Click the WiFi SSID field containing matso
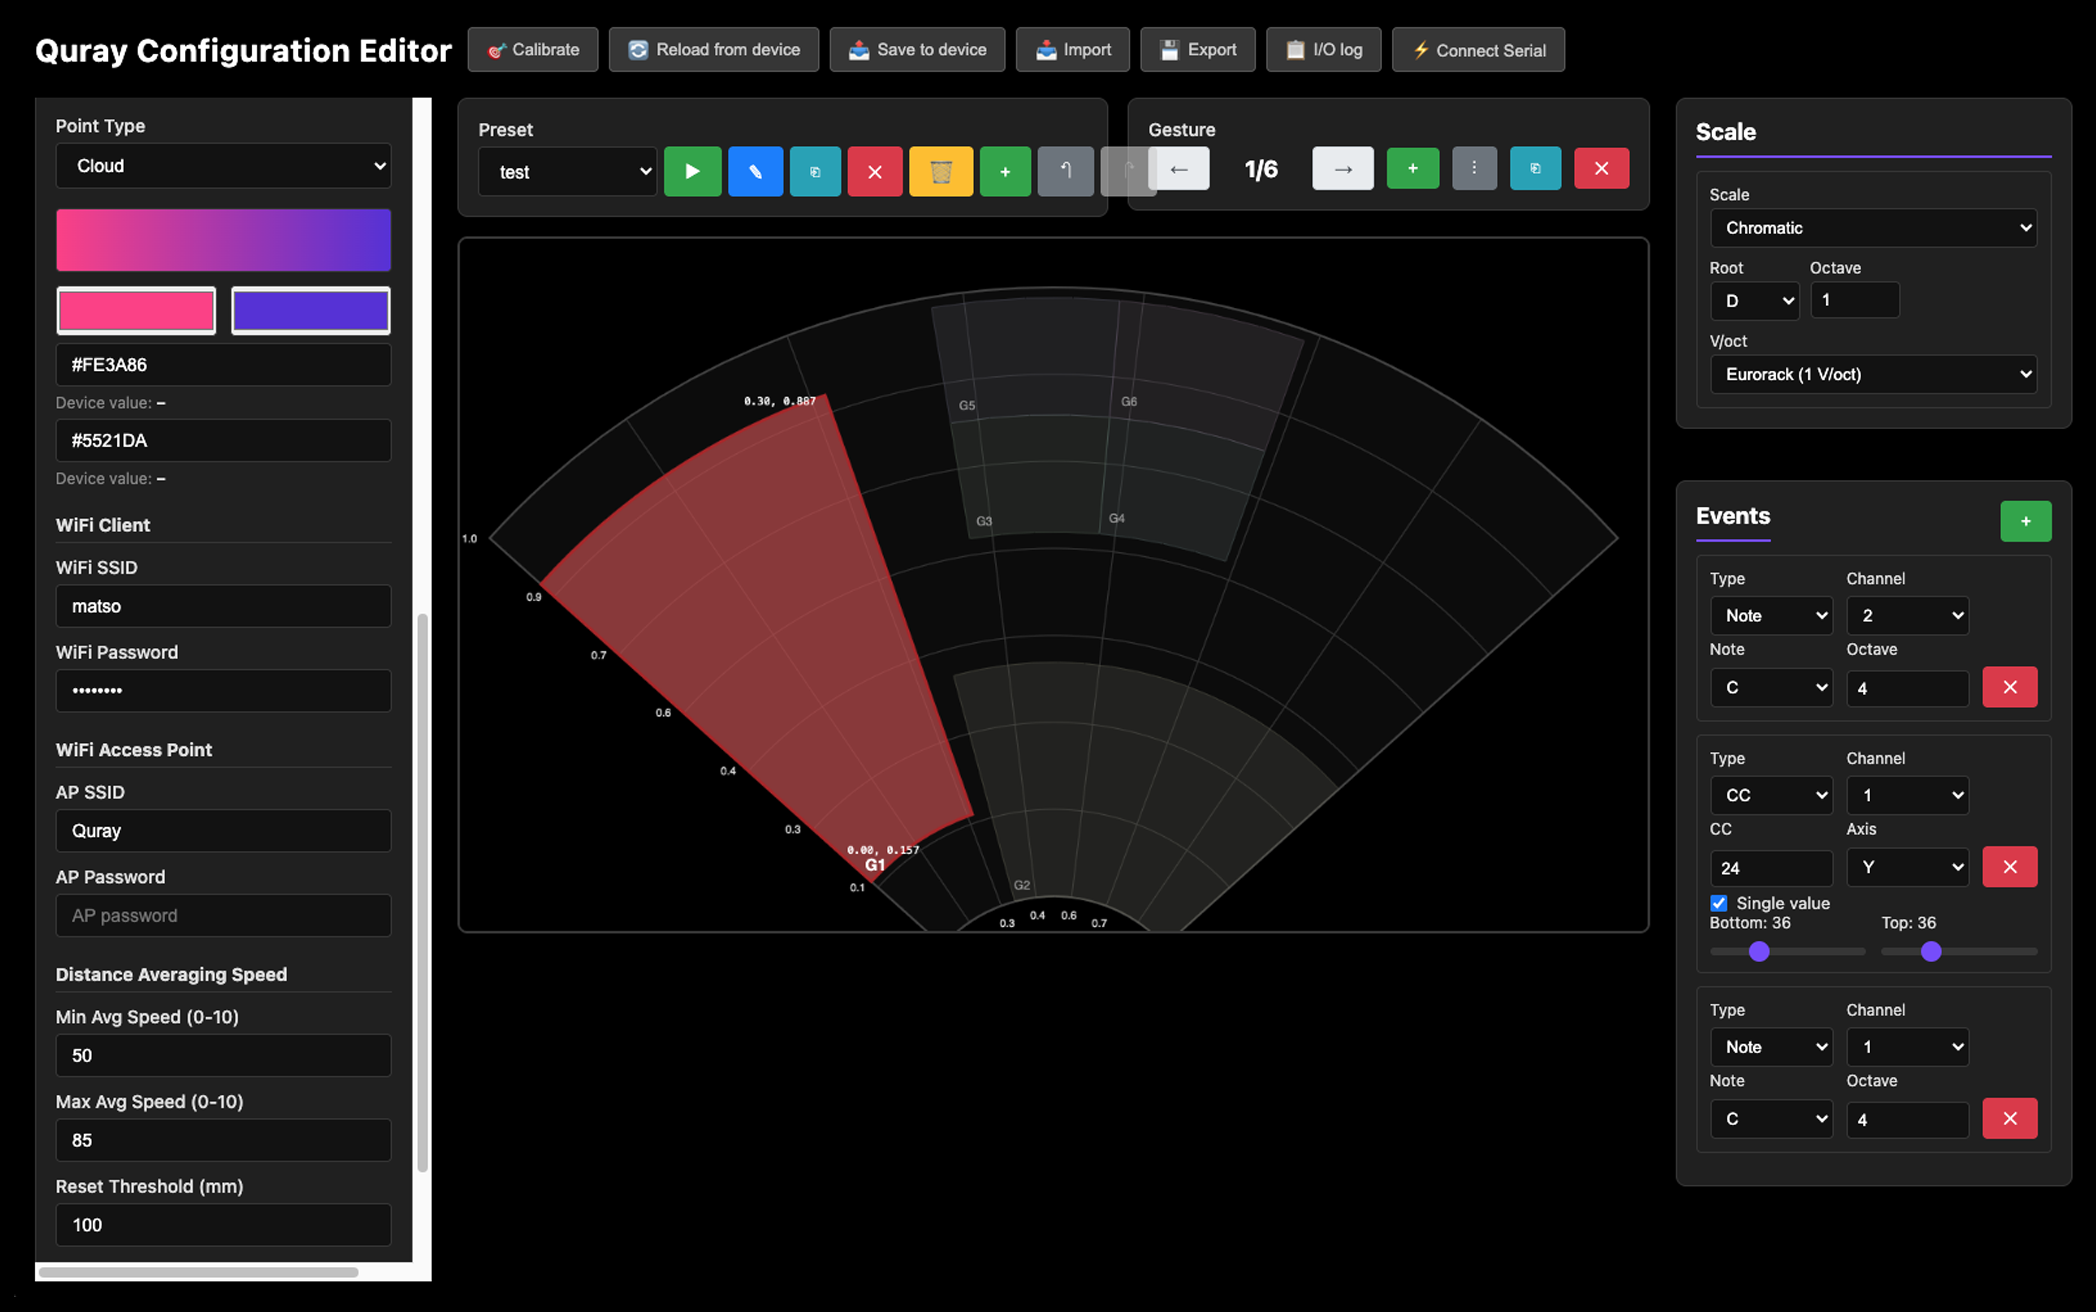Image resolution: width=2096 pixels, height=1312 pixels. click(223, 606)
